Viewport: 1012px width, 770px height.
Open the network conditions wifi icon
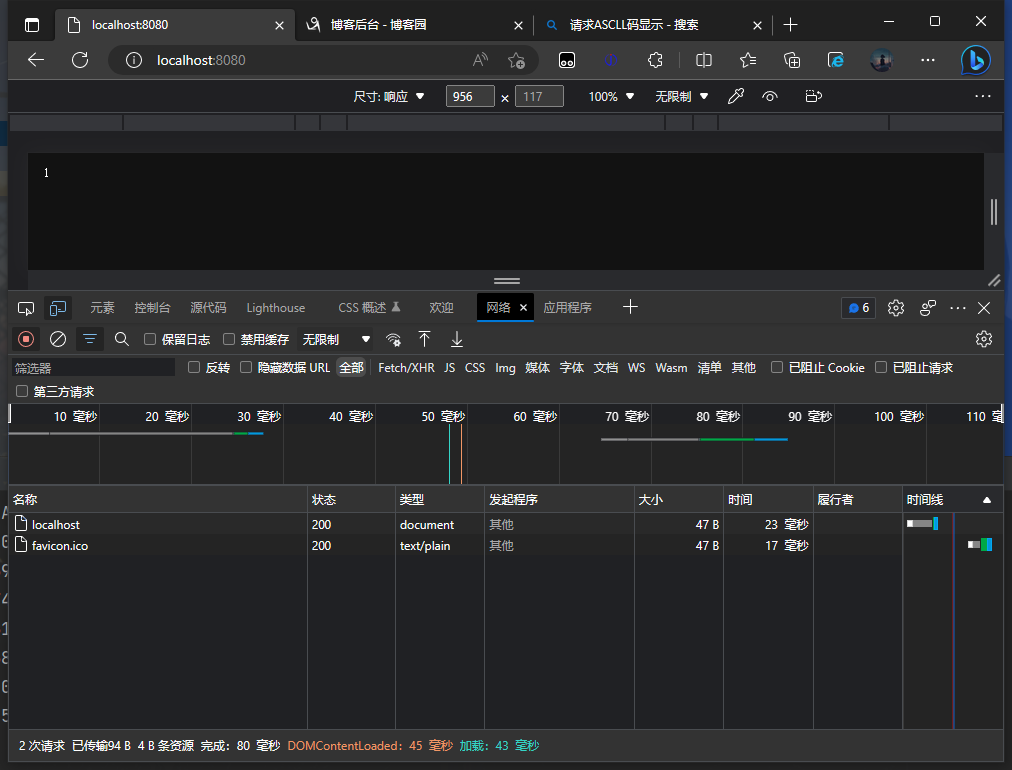tap(394, 339)
